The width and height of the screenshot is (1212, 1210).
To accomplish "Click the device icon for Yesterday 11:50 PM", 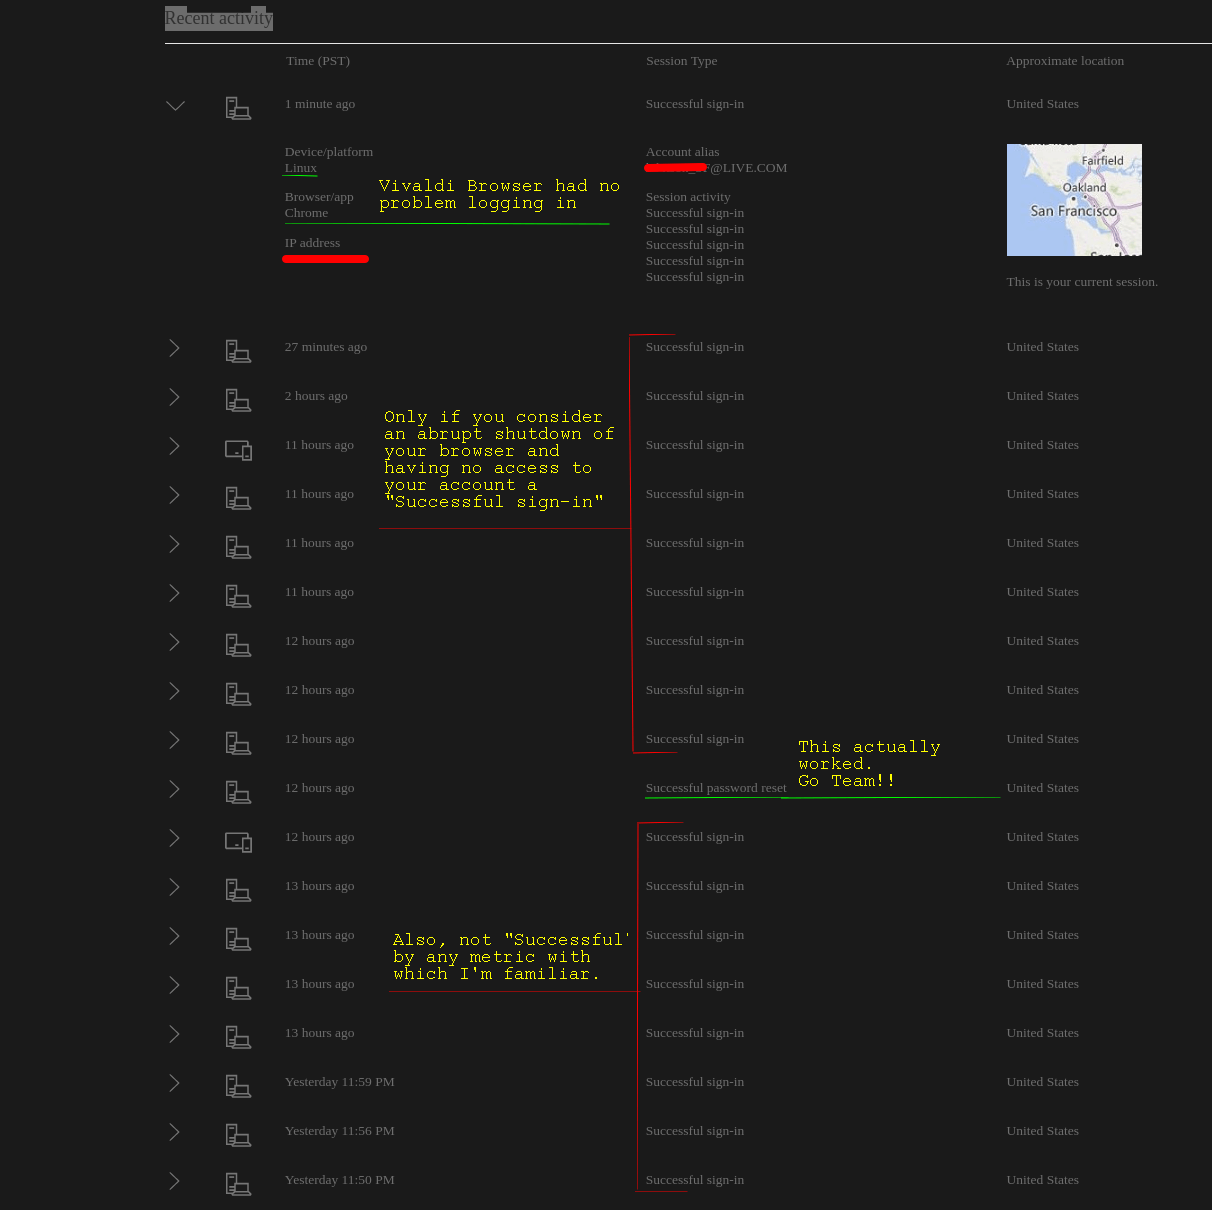I will pyautogui.click(x=238, y=1184).
